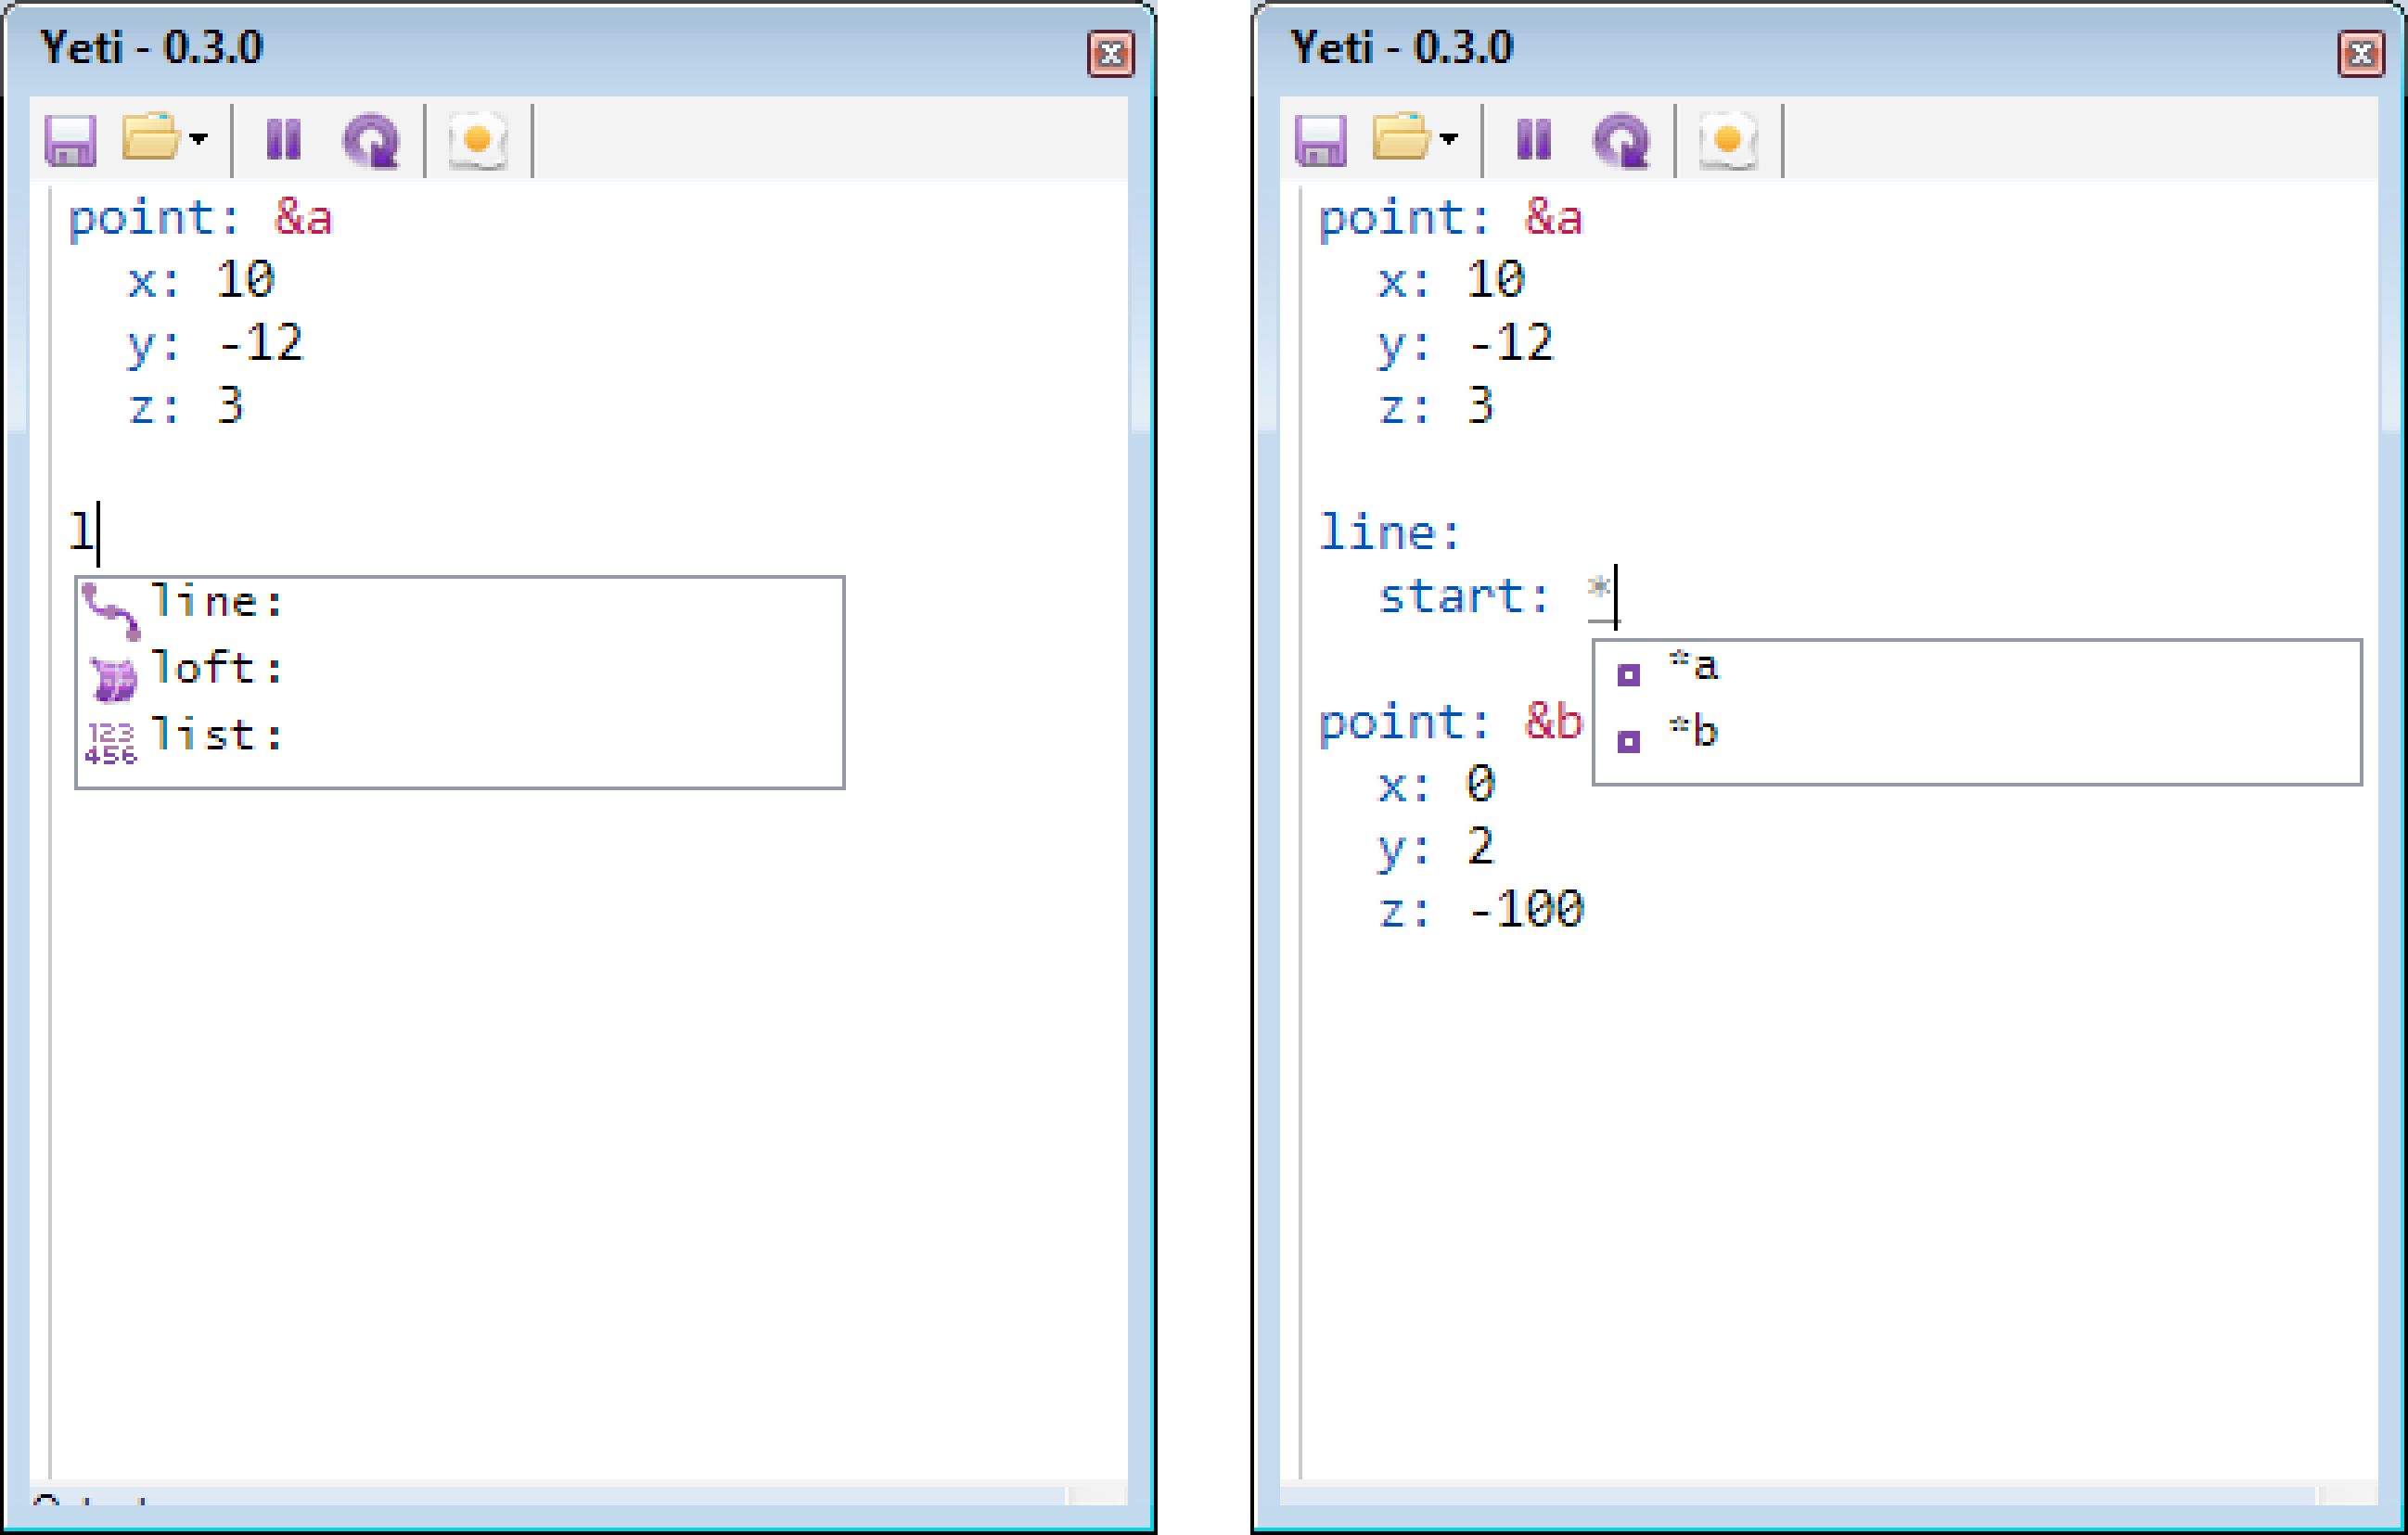2408x1535 pixels.
Task: Click 'Yeti - 0.3.0' title of left window
Action: [151, 47]
